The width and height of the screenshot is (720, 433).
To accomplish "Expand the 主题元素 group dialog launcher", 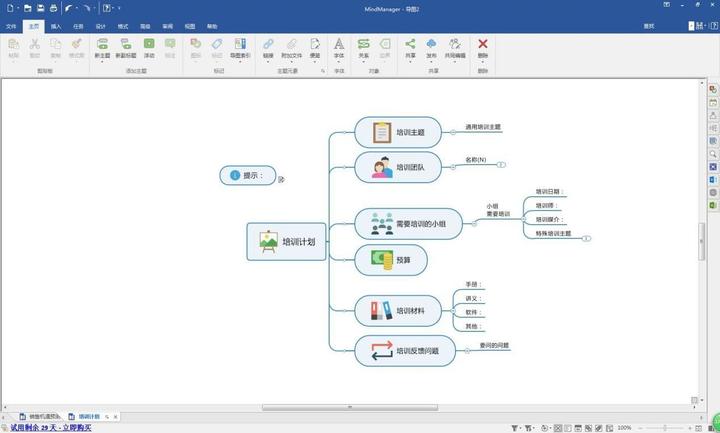I will [323, 71].
